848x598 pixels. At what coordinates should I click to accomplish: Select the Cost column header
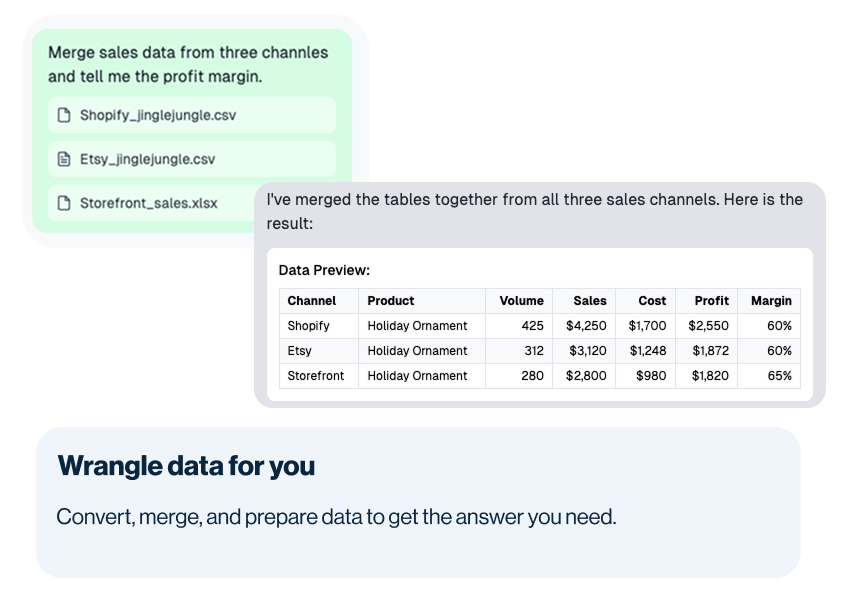click(x=645, y=301)
